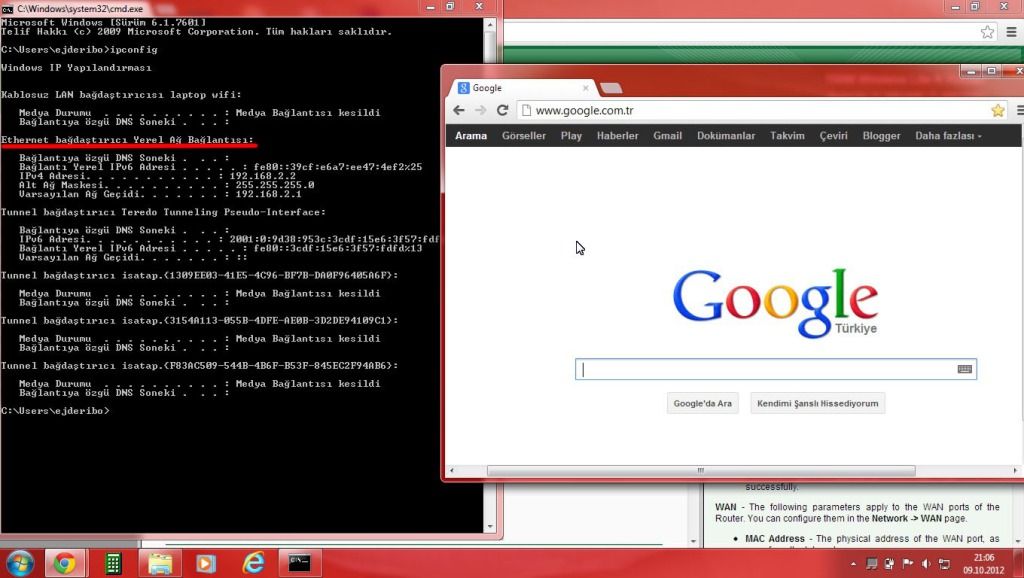Screen dimensions: 1024x578
Task: Click 'Kablosuz LAN bağdaştırıcısı laptop wifi:' line
Action: click(x=121, y=95)
